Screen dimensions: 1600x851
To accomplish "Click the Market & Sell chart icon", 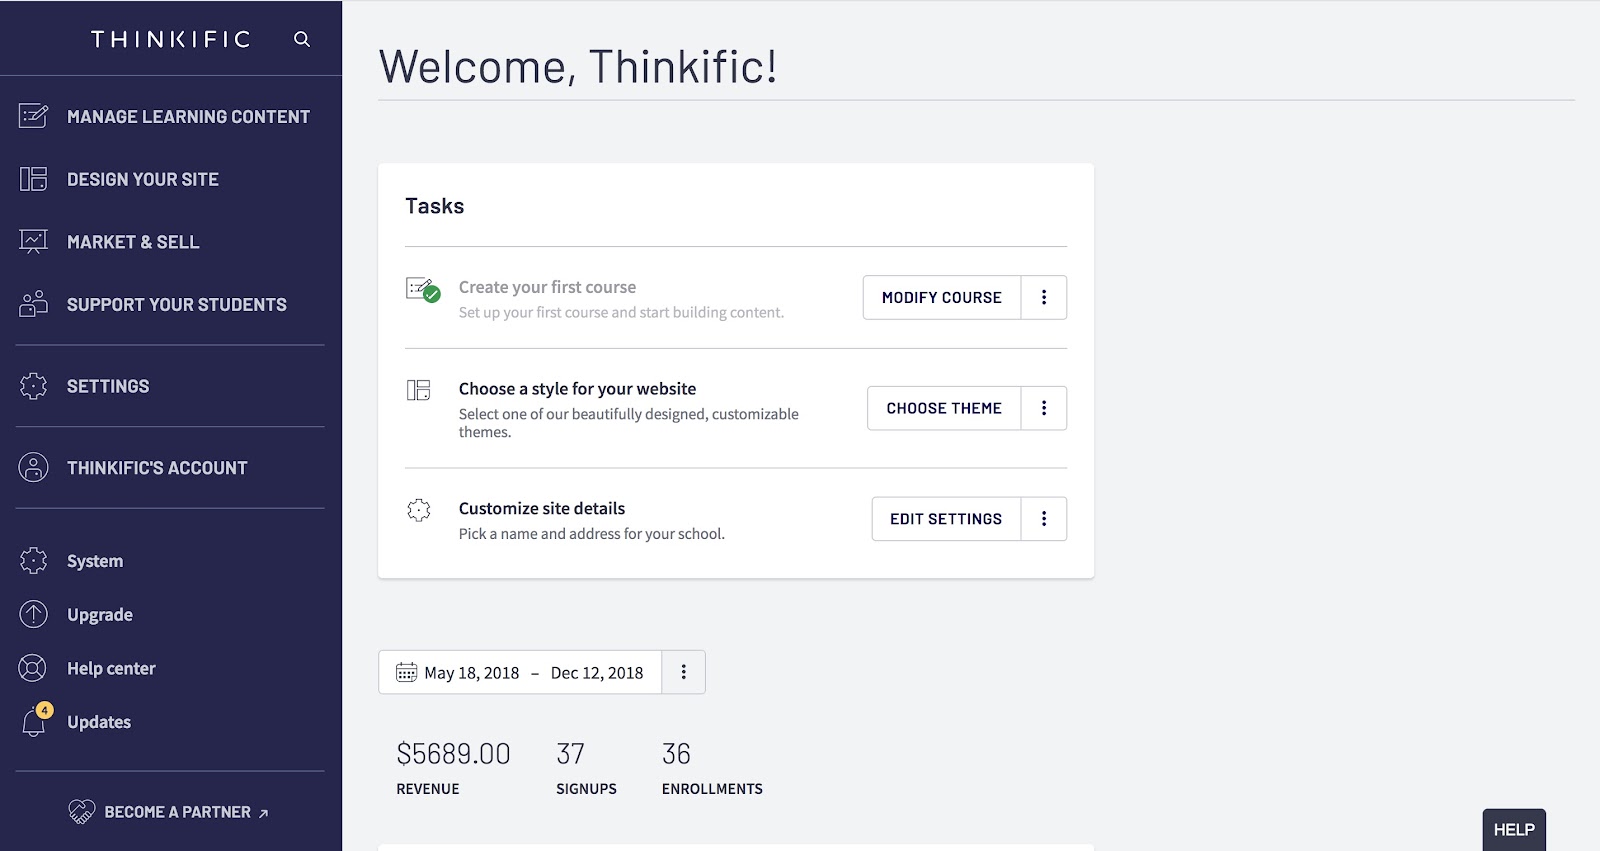I will (33, 242).
